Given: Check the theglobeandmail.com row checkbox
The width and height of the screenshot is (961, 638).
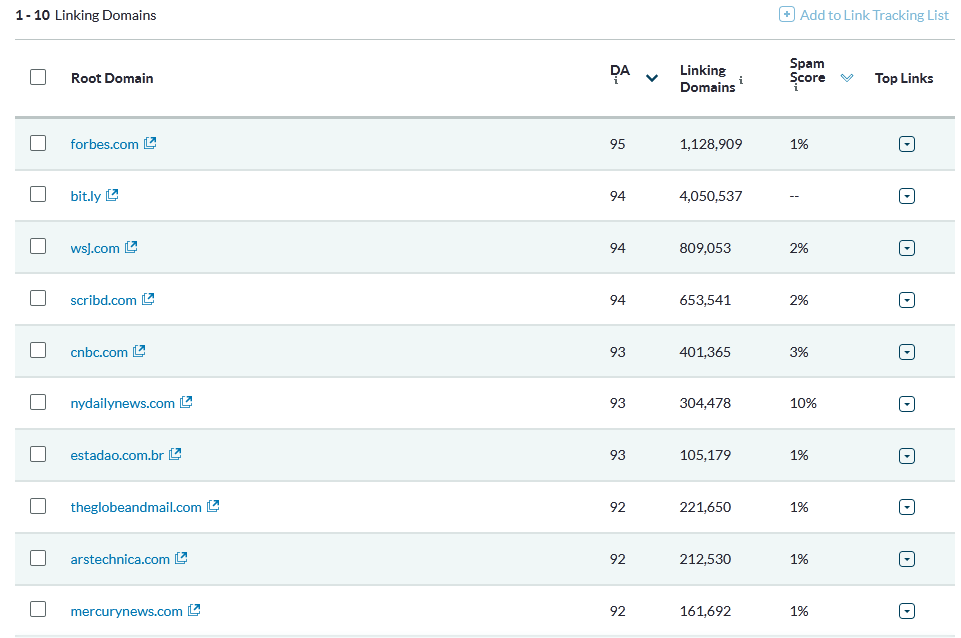Looking at the screenshot, I should [38, 506].
